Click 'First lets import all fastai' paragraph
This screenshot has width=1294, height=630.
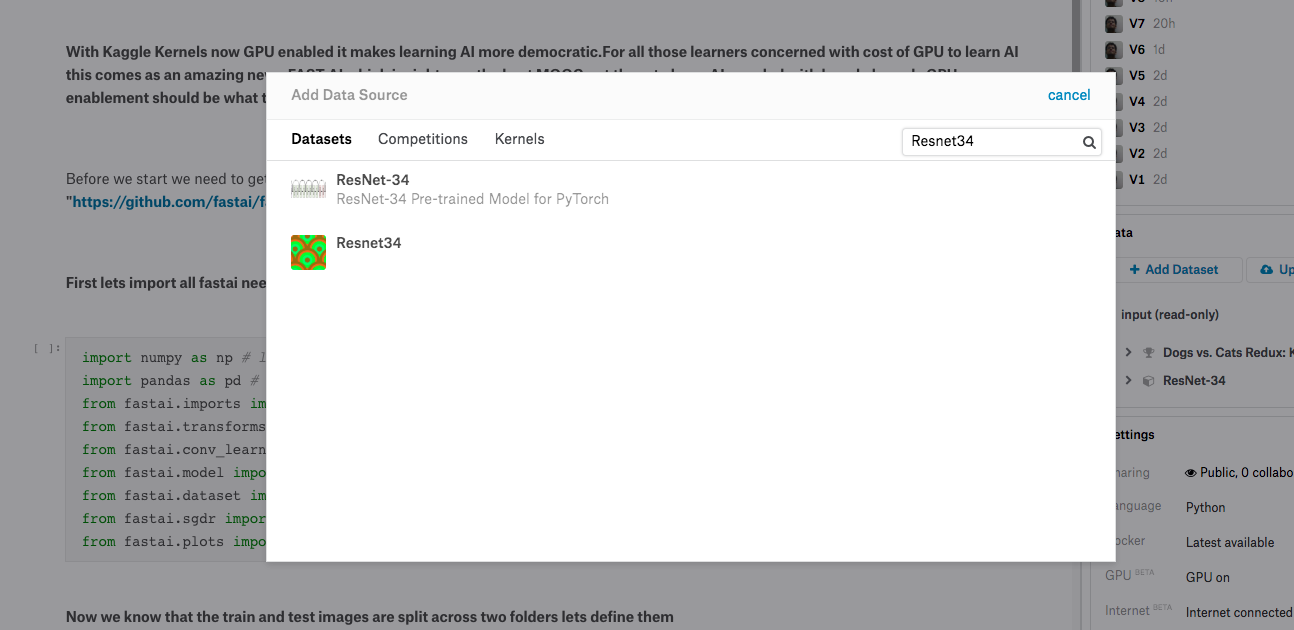point(166,283)
